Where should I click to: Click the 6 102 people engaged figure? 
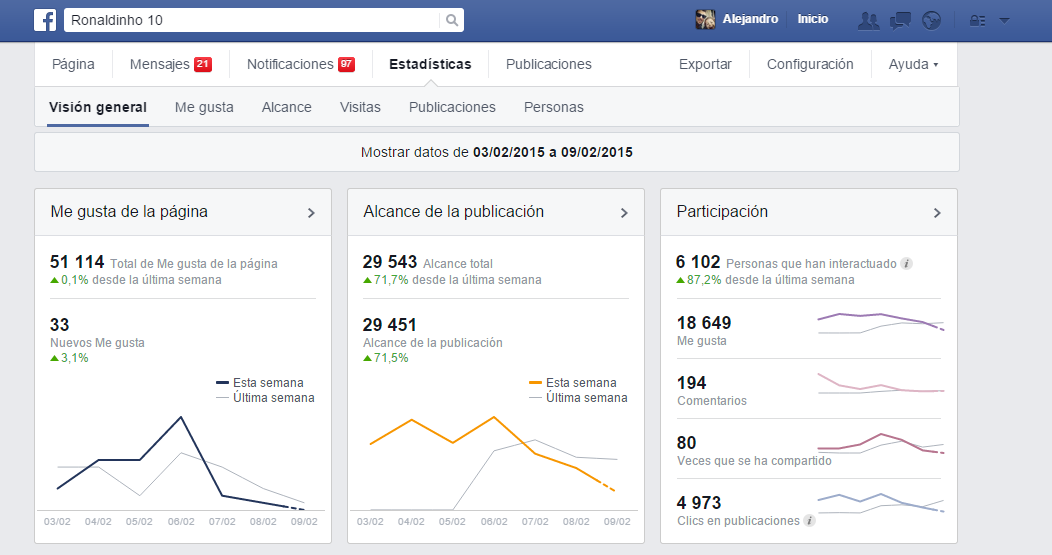coord(698,262)
